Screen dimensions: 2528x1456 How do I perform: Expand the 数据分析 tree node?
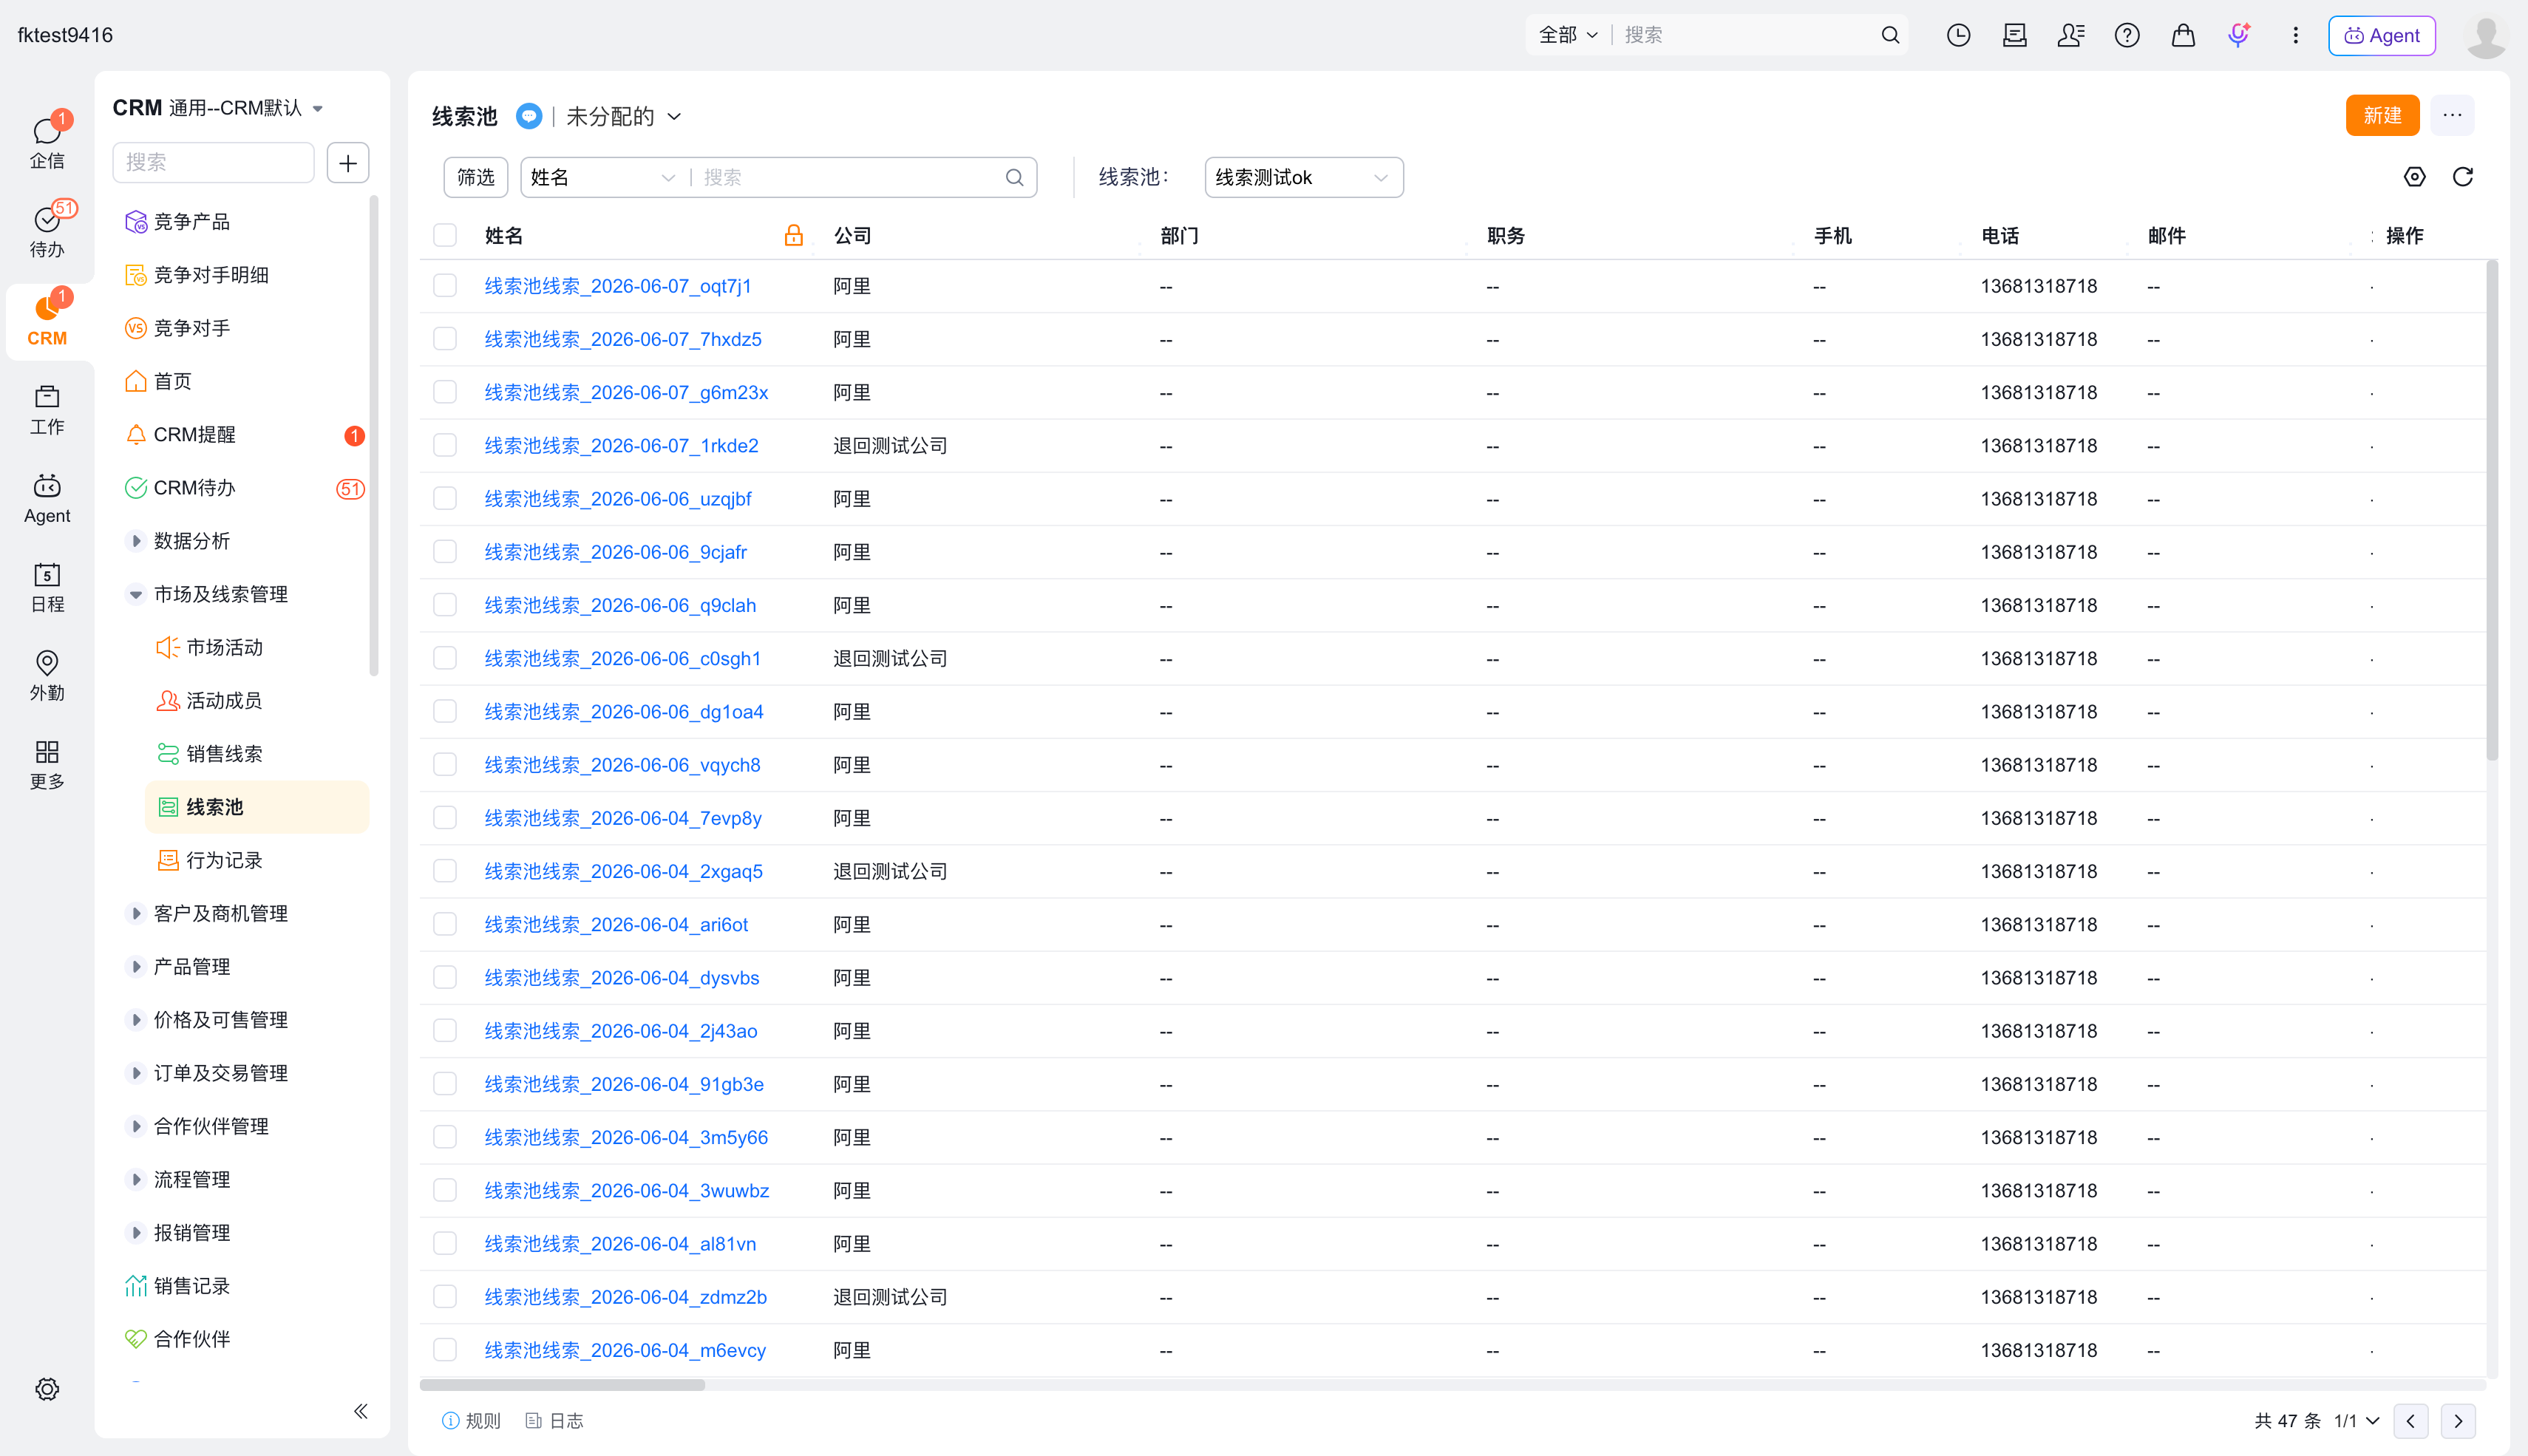pyautogui.click(x=136, y=541)
